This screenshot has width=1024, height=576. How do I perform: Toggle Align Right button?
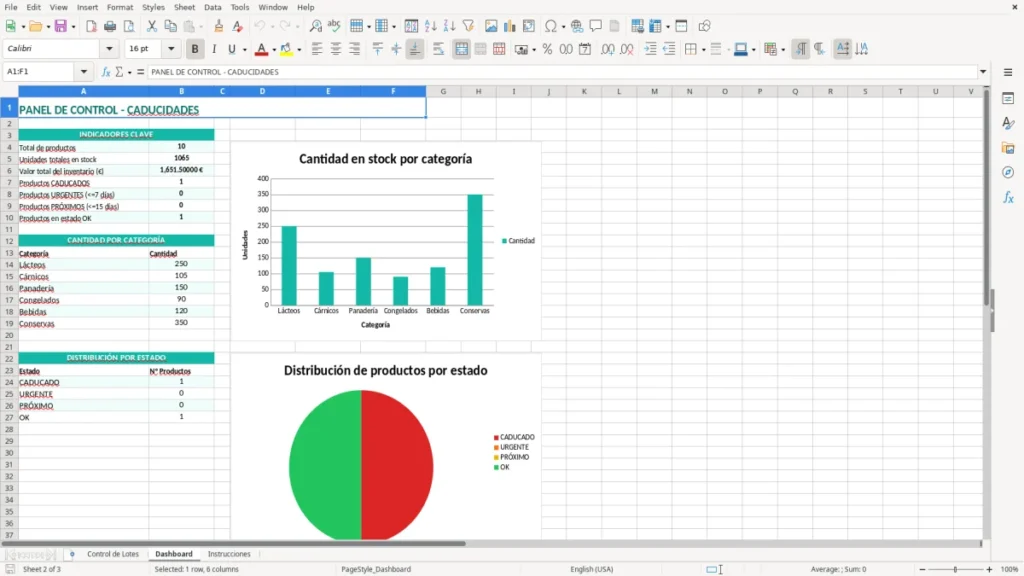click(355, 49)
